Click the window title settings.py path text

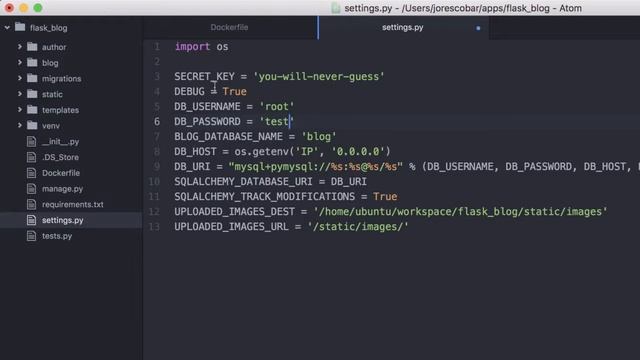[463, 8]
